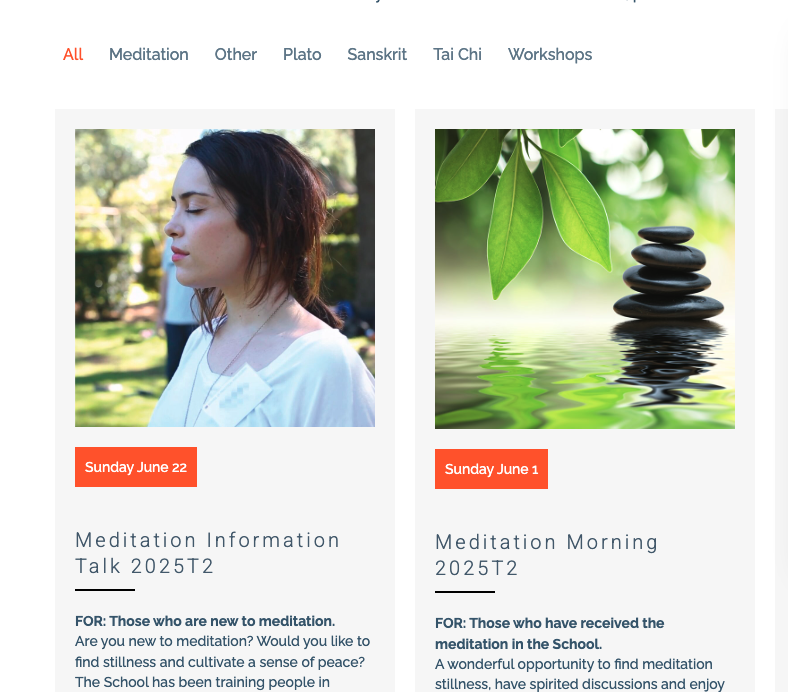Select the Tai Chi tab
Screen dimensions: 788x692
(x=457, y=54)
